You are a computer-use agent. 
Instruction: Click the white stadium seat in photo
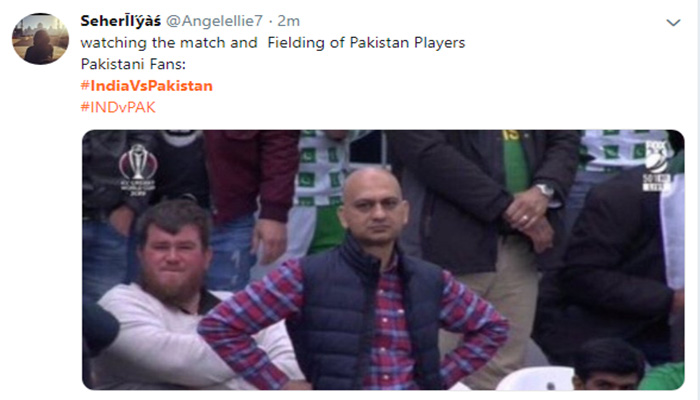(x=536, y=379)
